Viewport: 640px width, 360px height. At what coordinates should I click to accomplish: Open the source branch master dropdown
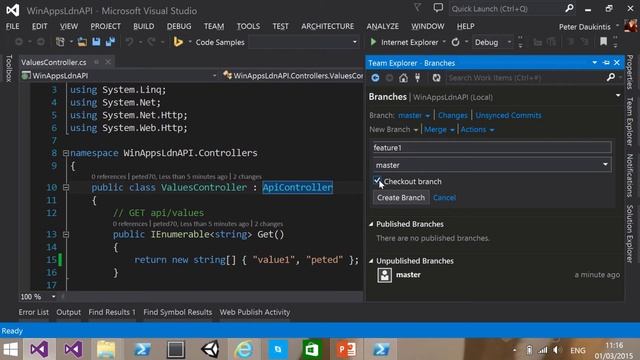605,164
